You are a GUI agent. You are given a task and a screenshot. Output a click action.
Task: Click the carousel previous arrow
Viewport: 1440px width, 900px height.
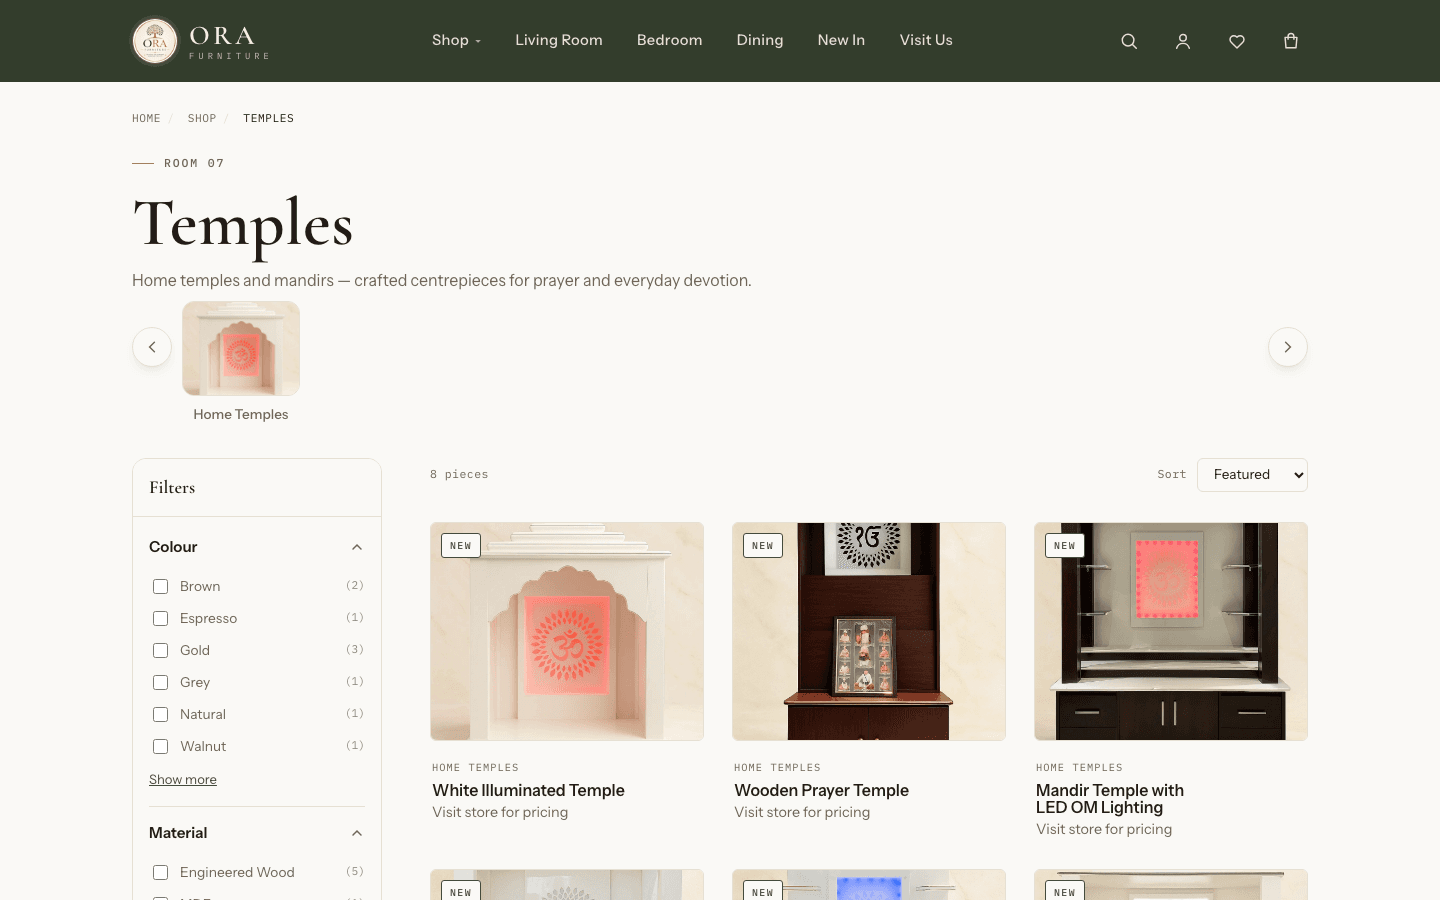[x=152, y=347]
